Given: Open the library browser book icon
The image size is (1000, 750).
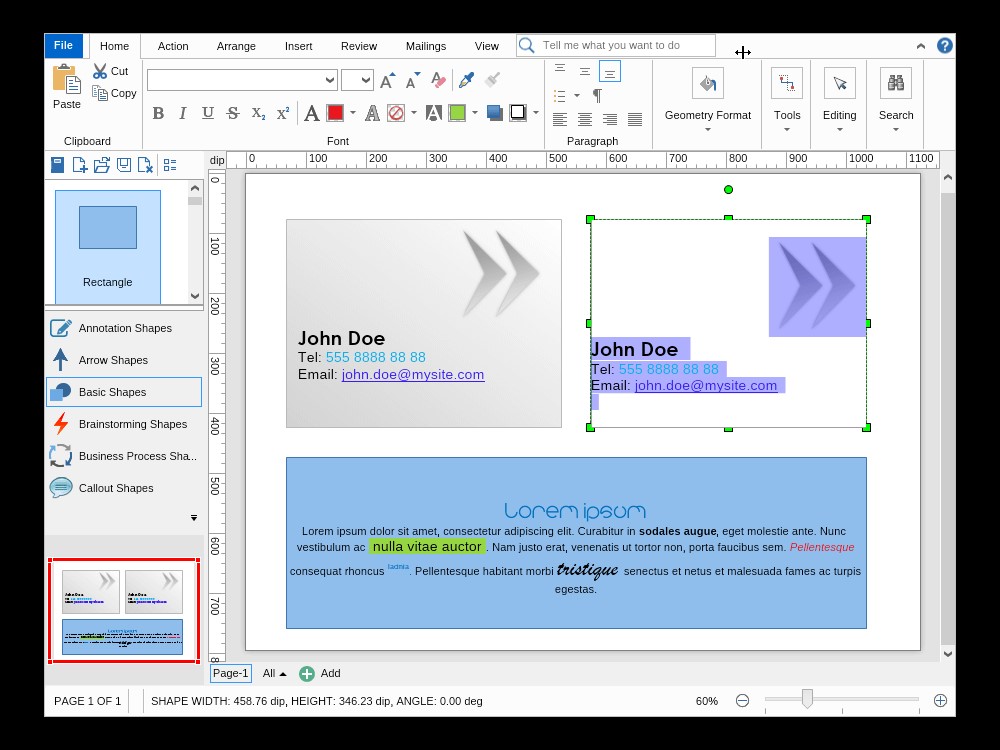Looking at the screenshot, I should [x=57, y=165].
